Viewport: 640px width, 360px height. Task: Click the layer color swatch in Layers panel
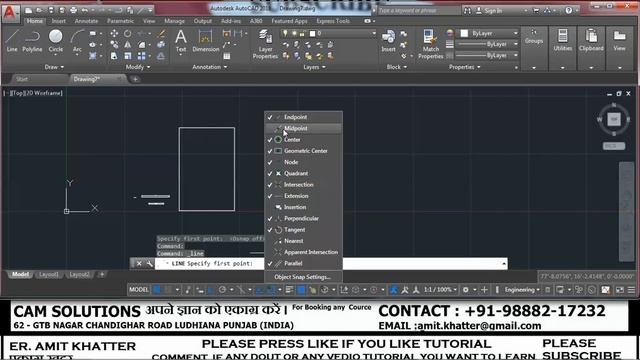313,33
